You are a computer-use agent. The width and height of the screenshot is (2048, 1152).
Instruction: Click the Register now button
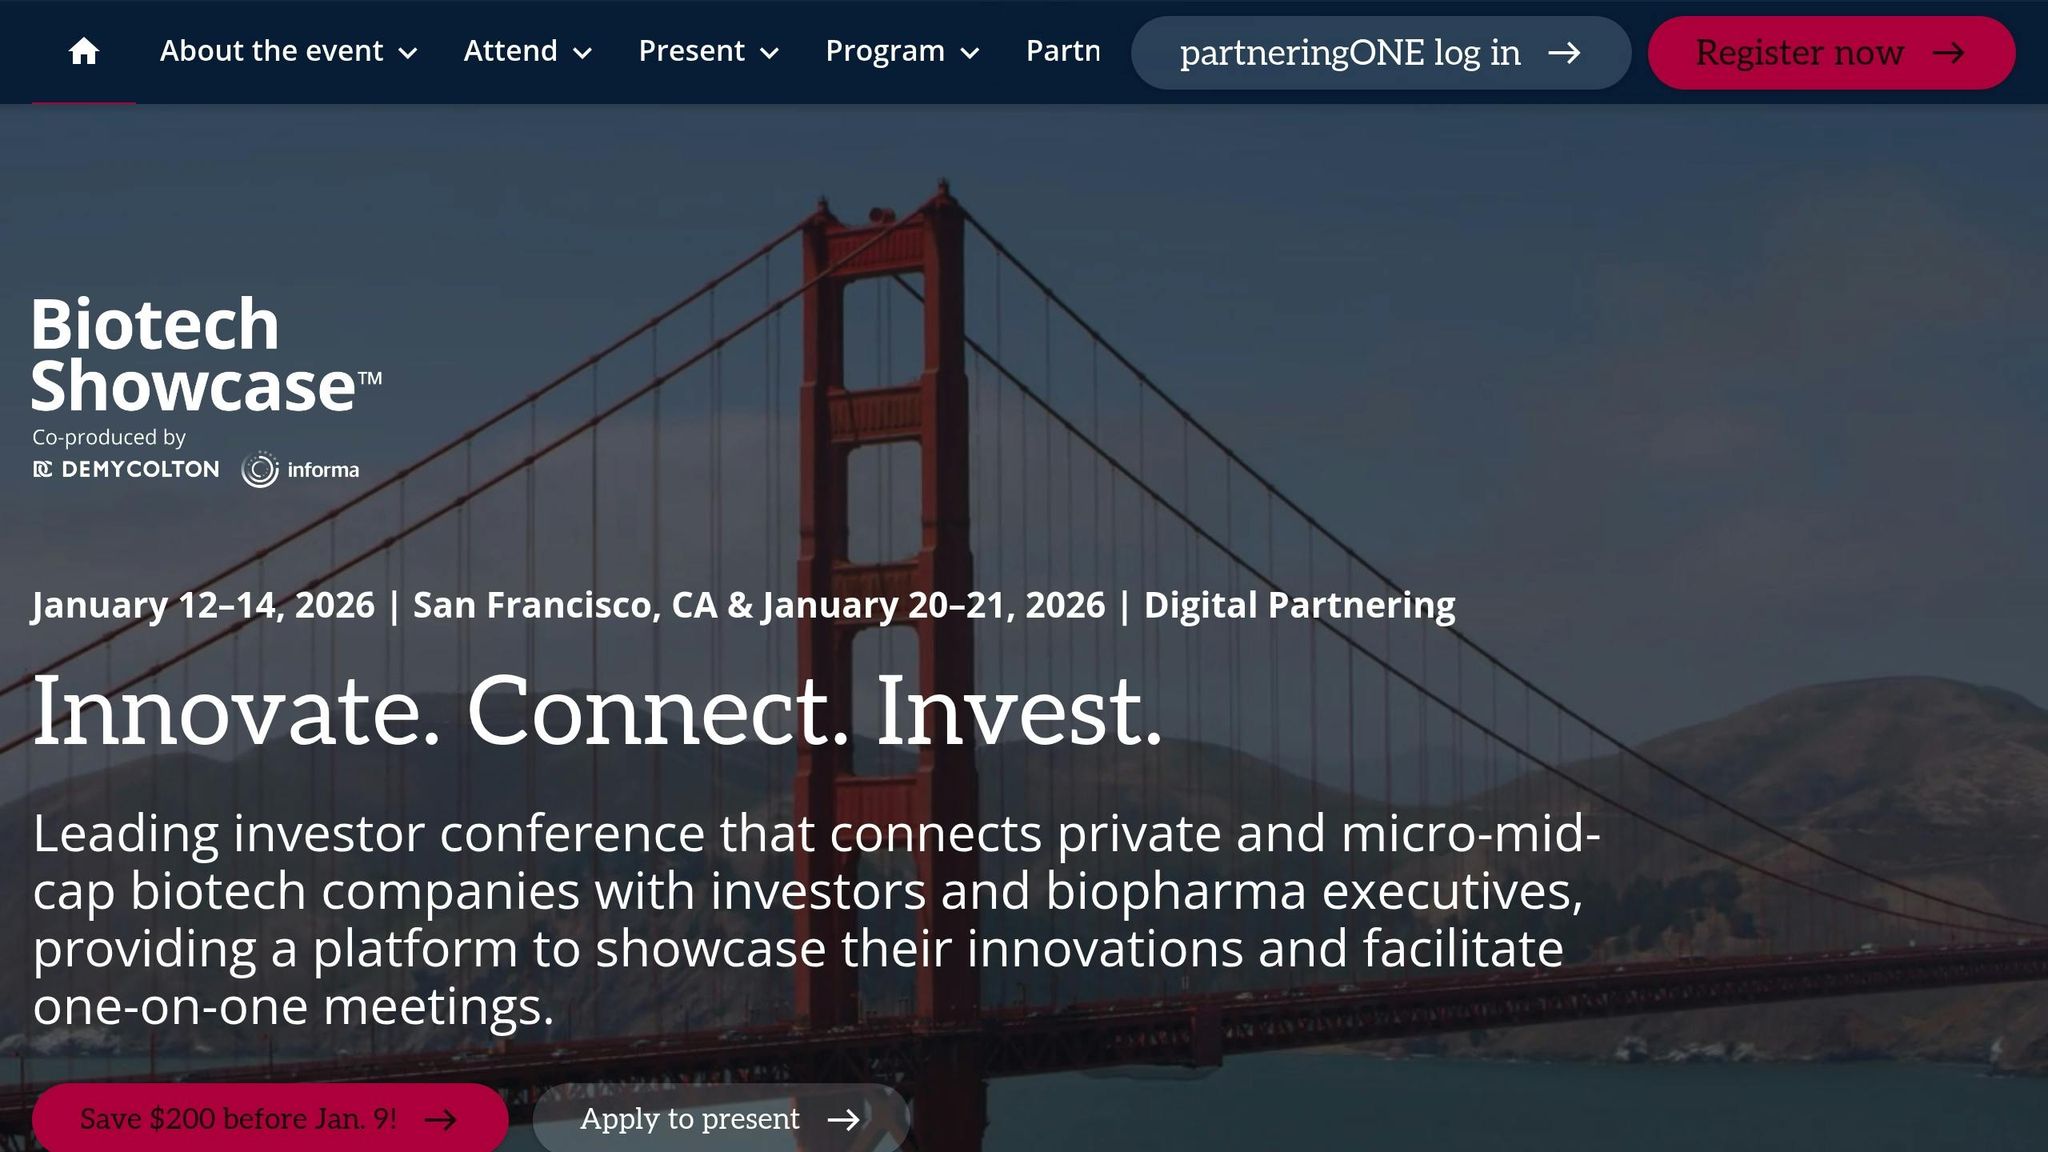click(1830, 53)
